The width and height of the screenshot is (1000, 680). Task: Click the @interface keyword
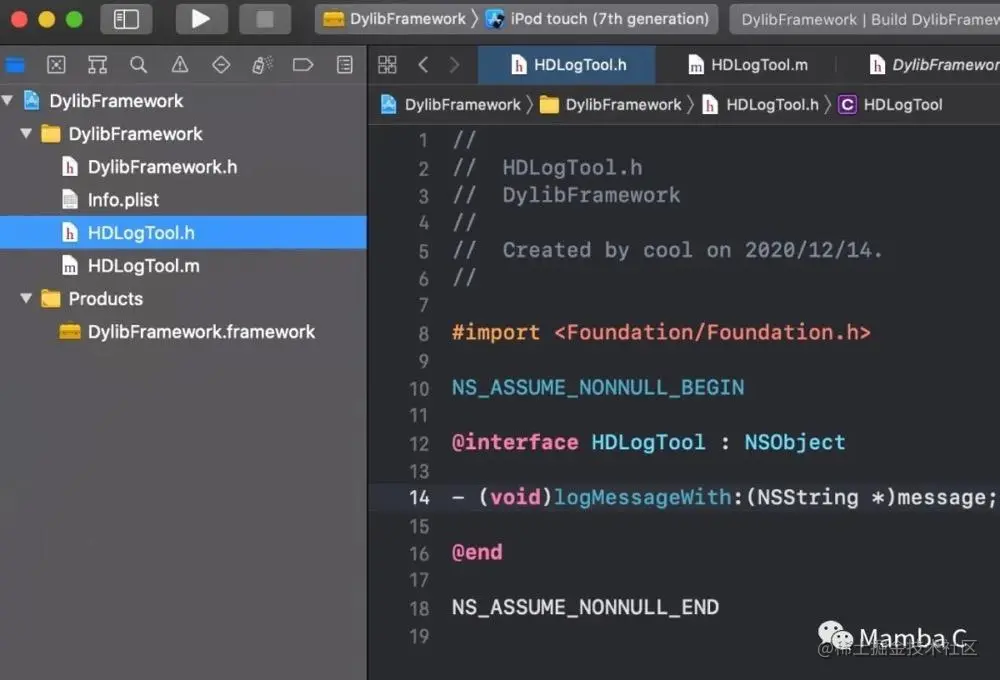tap(515, 442)
